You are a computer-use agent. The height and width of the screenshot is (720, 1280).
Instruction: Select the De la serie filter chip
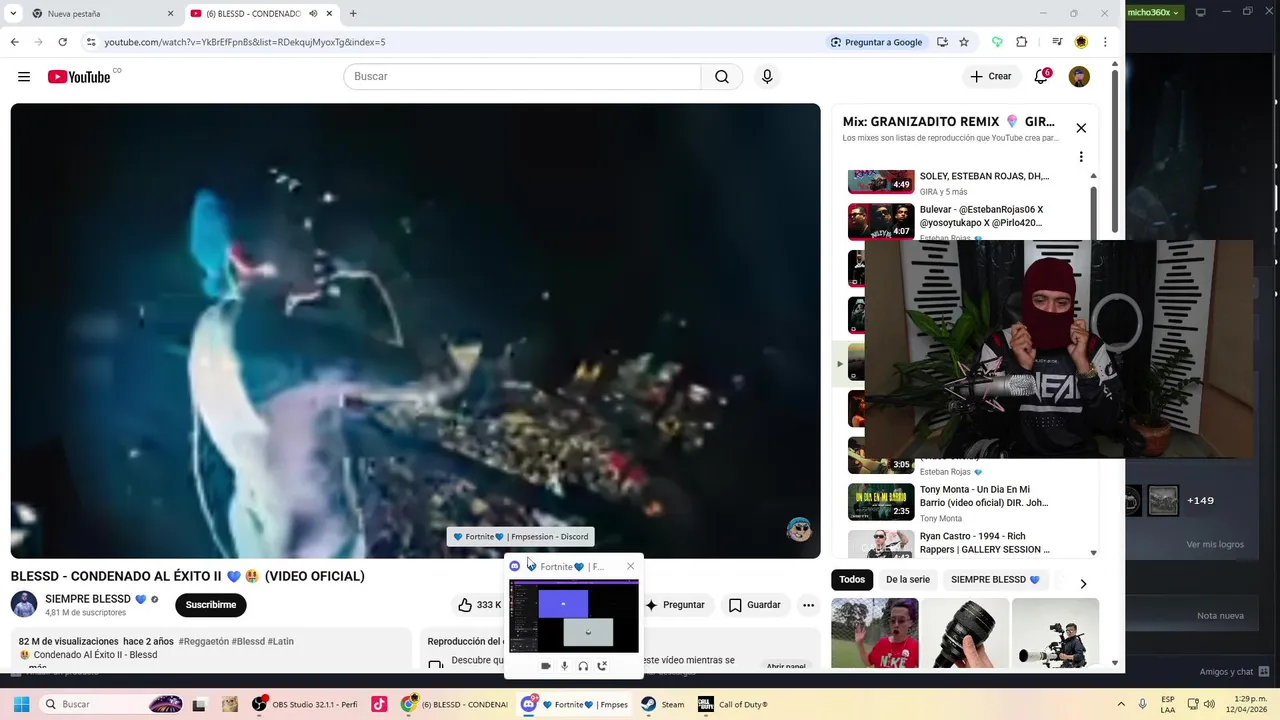(x=908, y=580)
